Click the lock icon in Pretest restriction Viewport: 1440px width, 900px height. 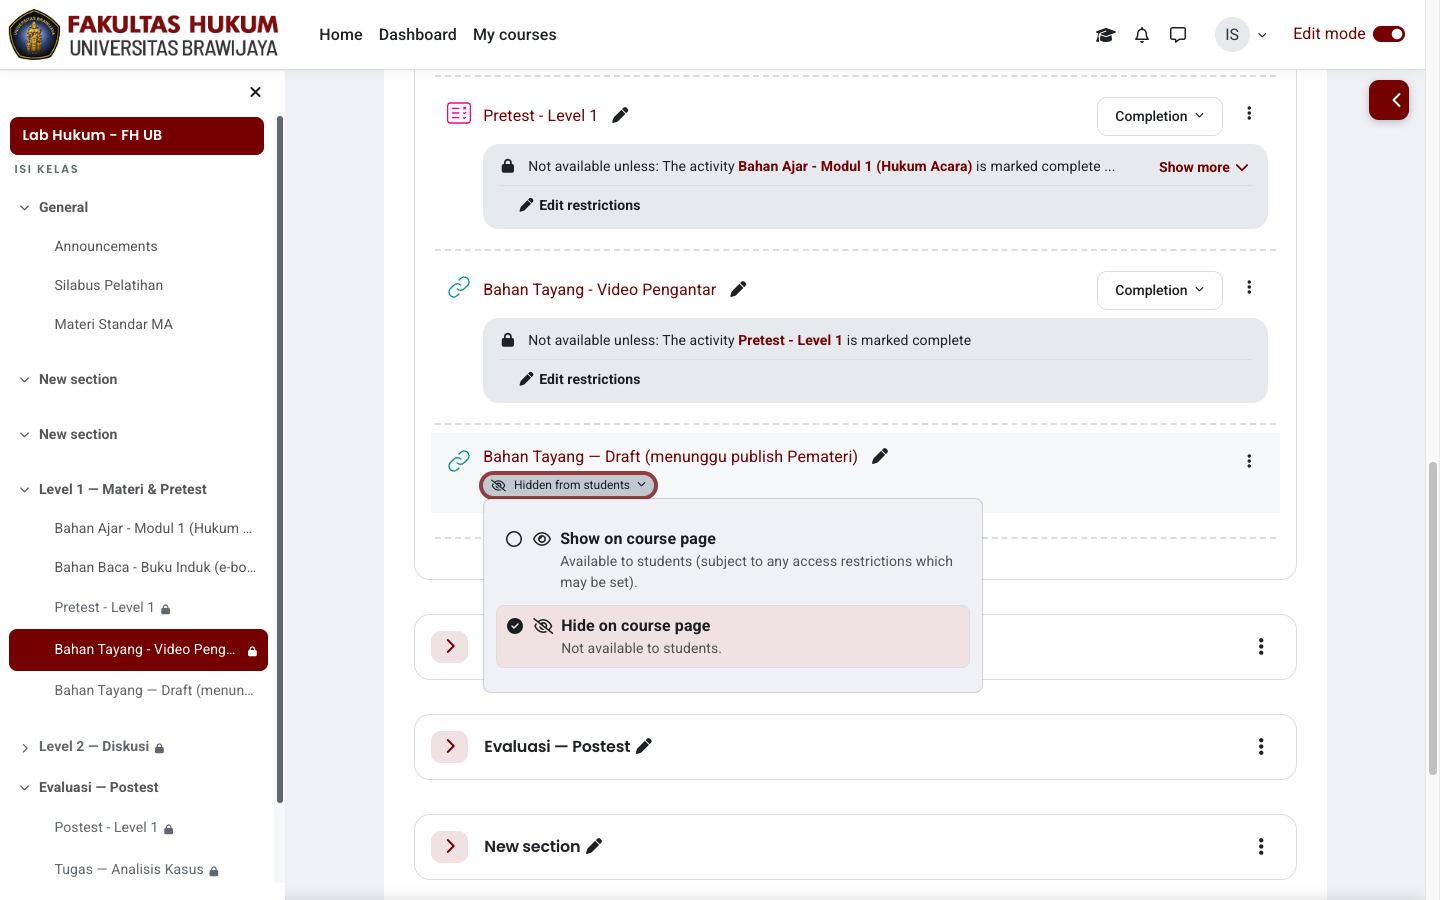tap(508, 166)
